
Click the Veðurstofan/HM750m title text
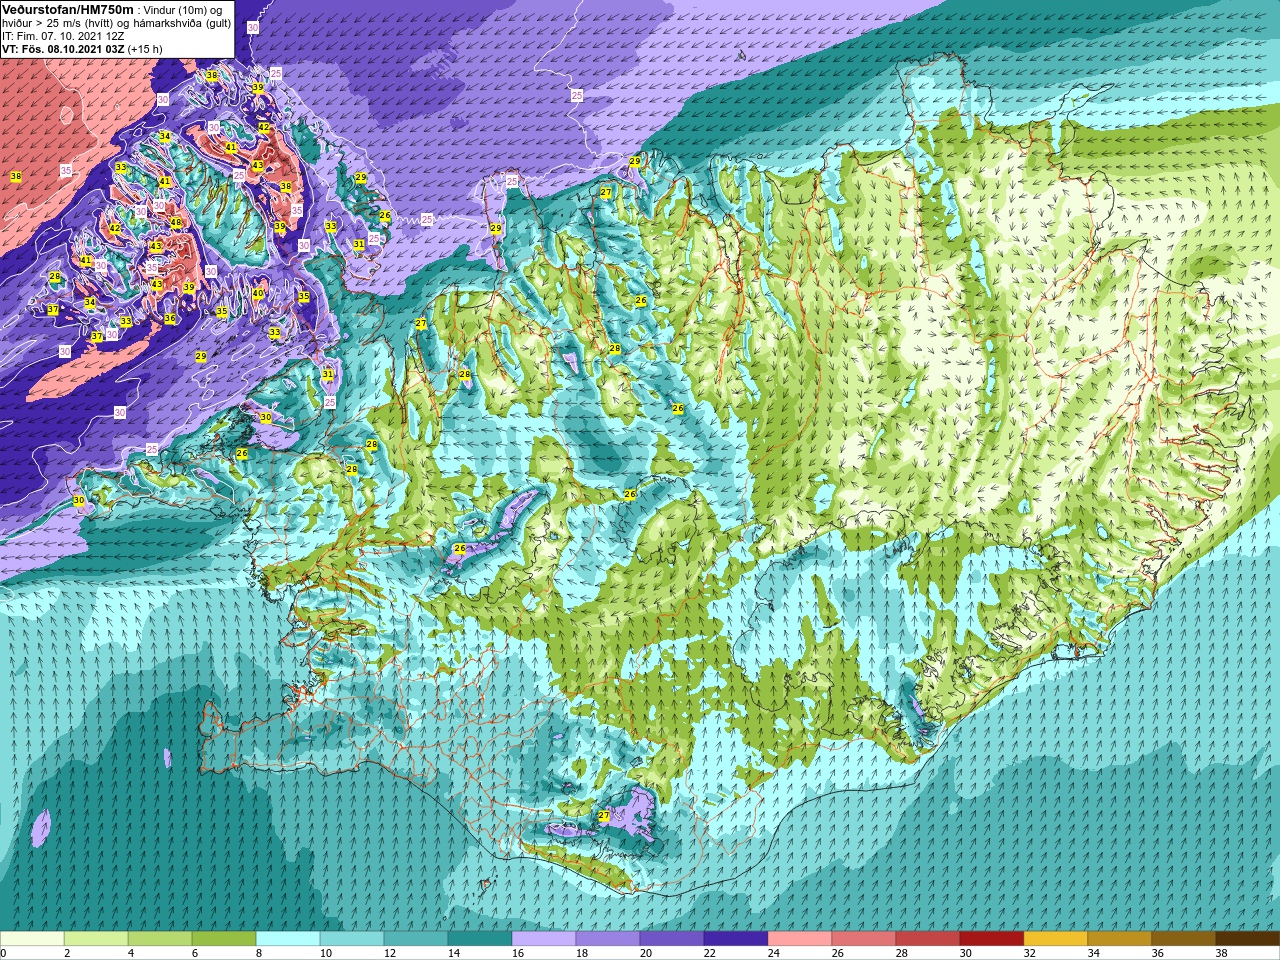click(x=67, y=9)
